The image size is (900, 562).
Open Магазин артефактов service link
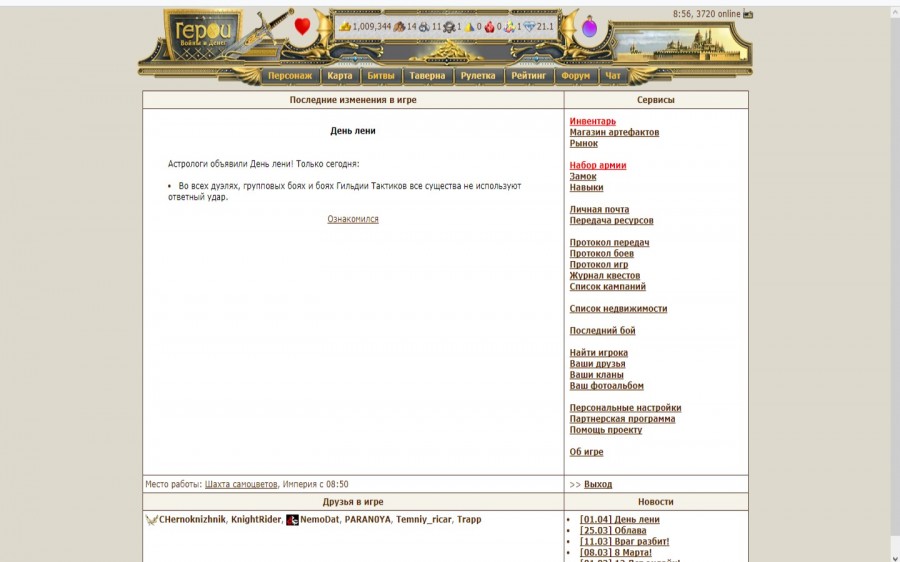[x=614, y=133]
